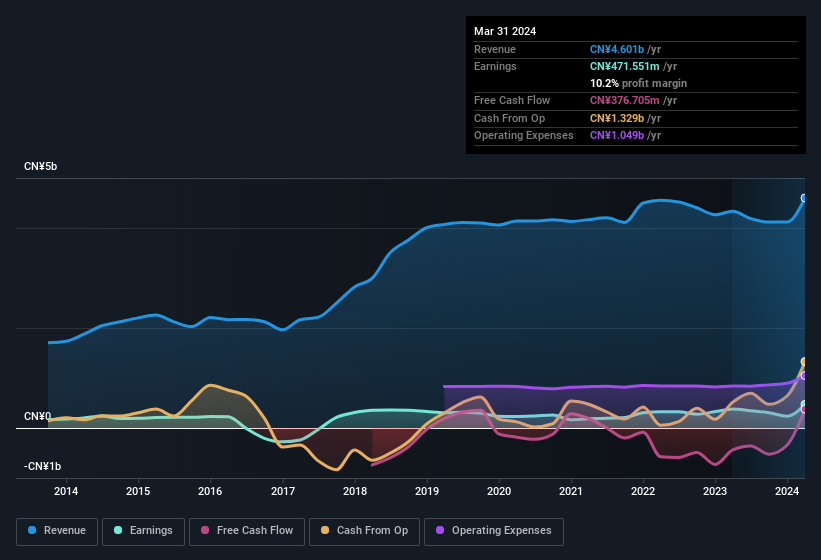Click the Revenue endpoint marker on chart
821x560 pixels.
click(804, 198)
